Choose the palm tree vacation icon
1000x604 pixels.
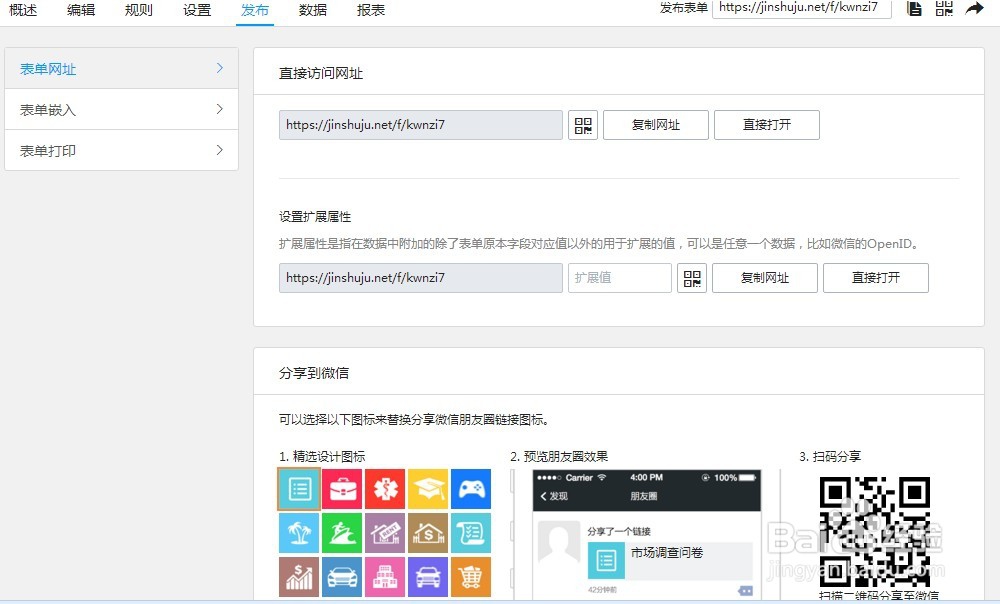tap(298, 532)
